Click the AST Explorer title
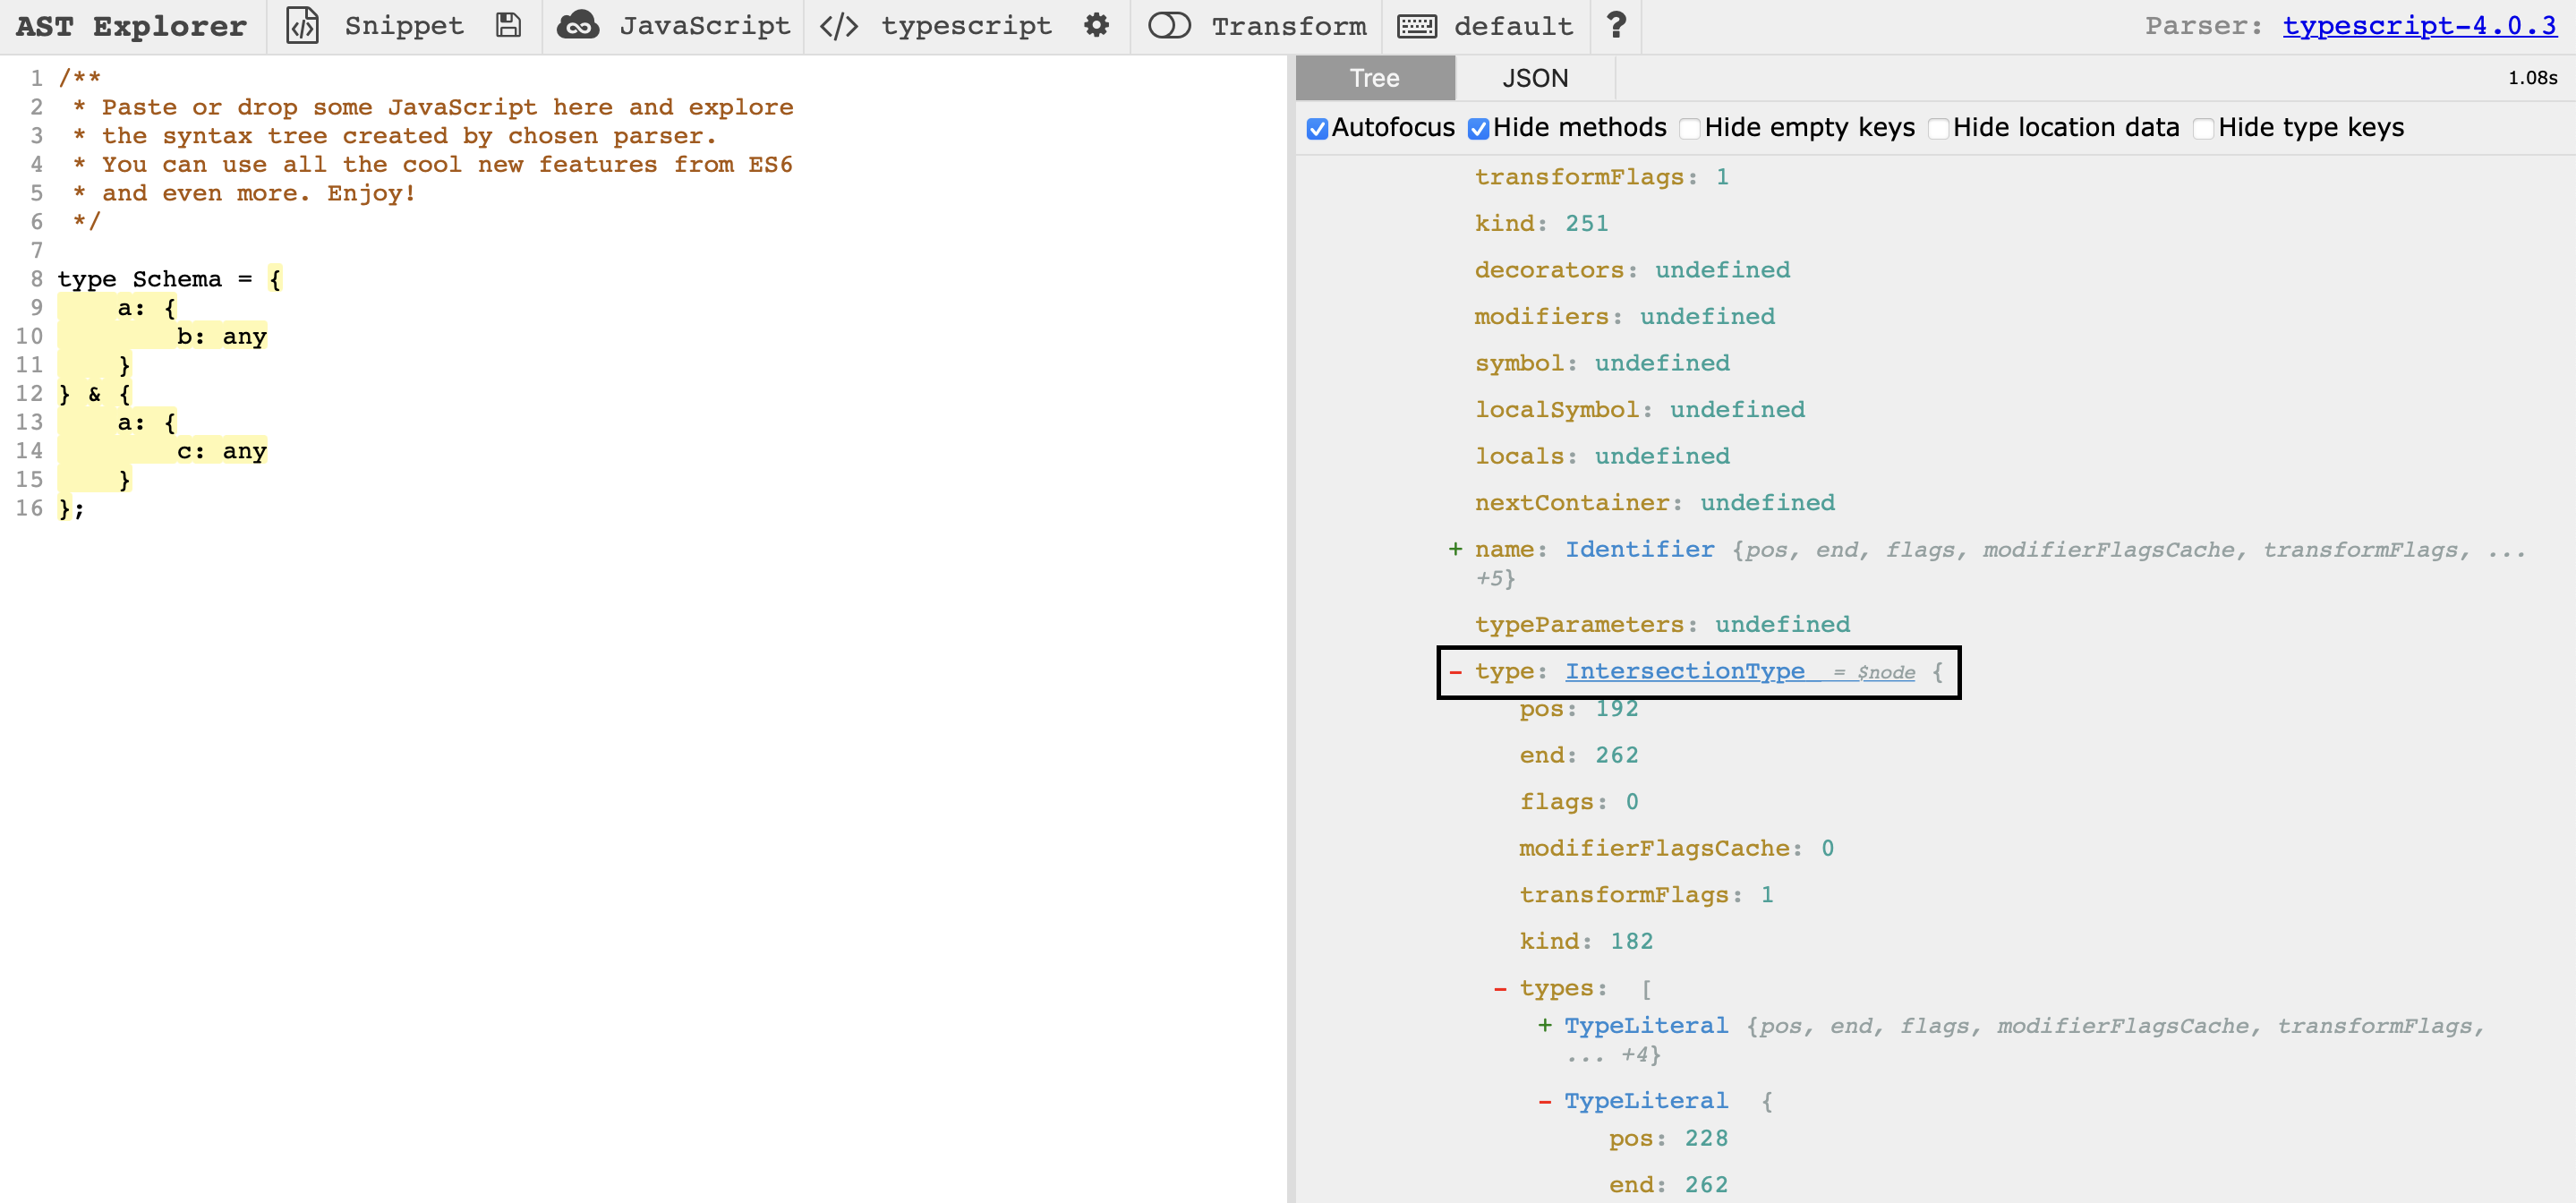Image resolution: width=2576 pixels, height=1203 pixels. pyautogui.click(x=131, y=26)
